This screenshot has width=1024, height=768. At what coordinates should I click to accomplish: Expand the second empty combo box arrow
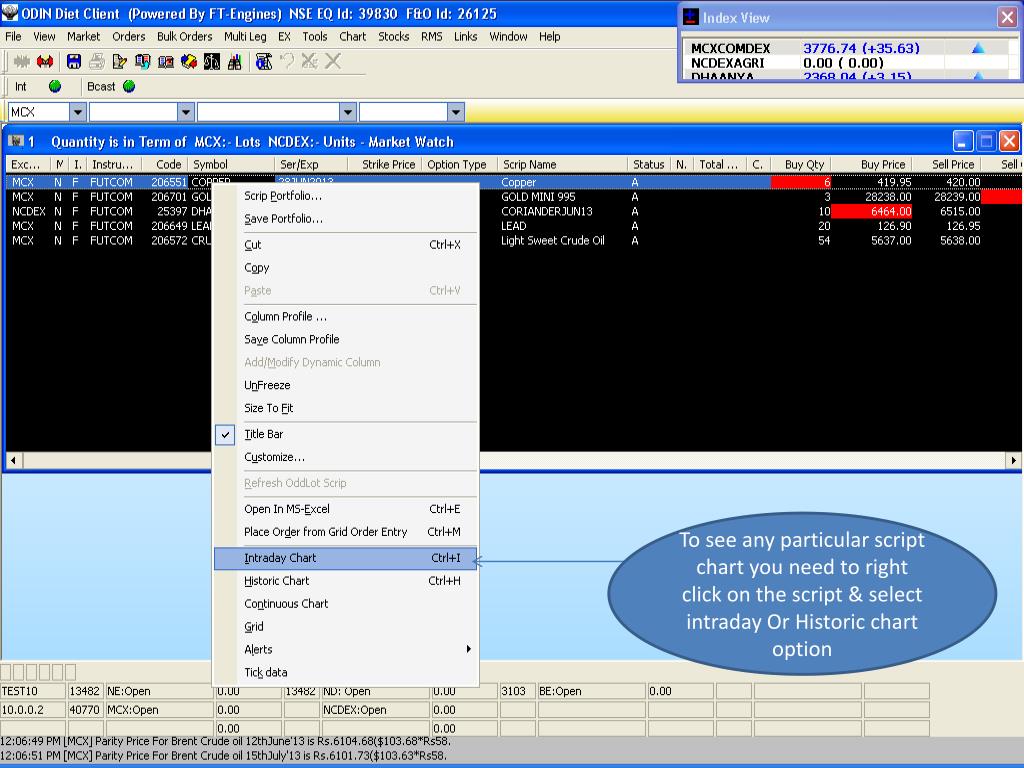click(185, 112)
